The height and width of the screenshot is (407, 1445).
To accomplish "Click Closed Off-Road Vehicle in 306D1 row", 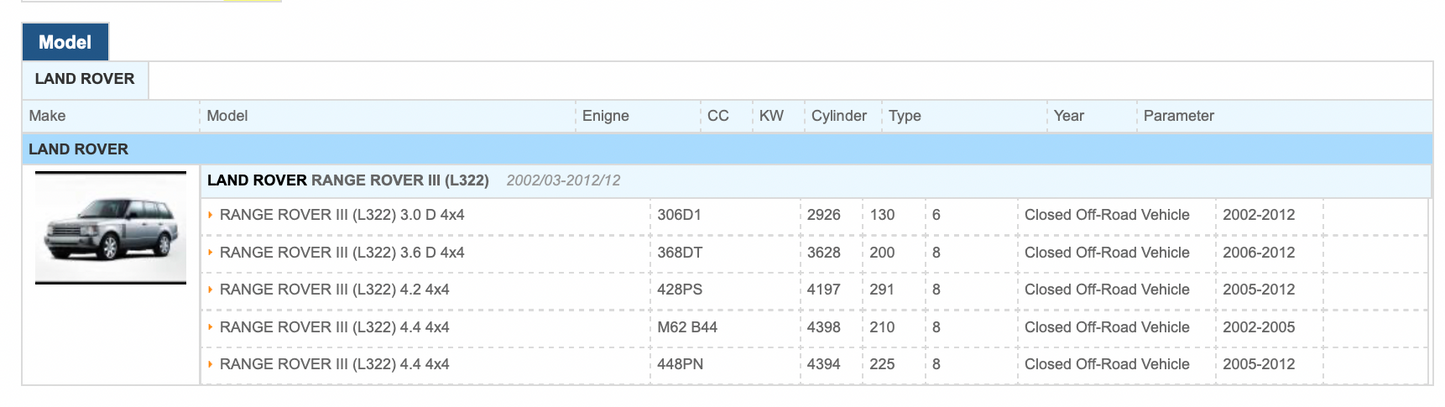I will (x=1107, y=215).
